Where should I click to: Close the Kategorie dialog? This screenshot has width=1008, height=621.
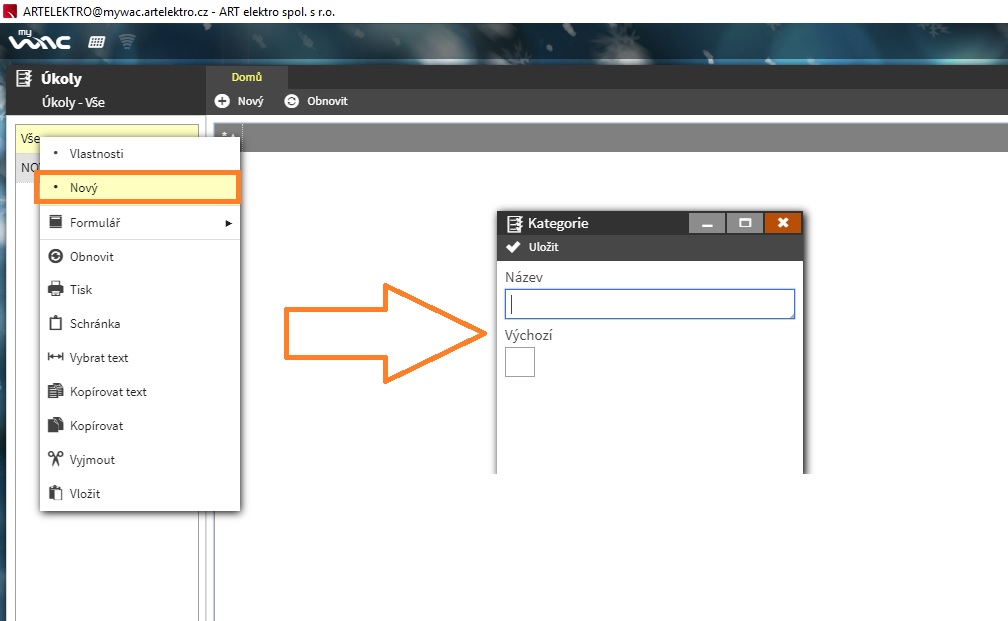tap(783, 223)
